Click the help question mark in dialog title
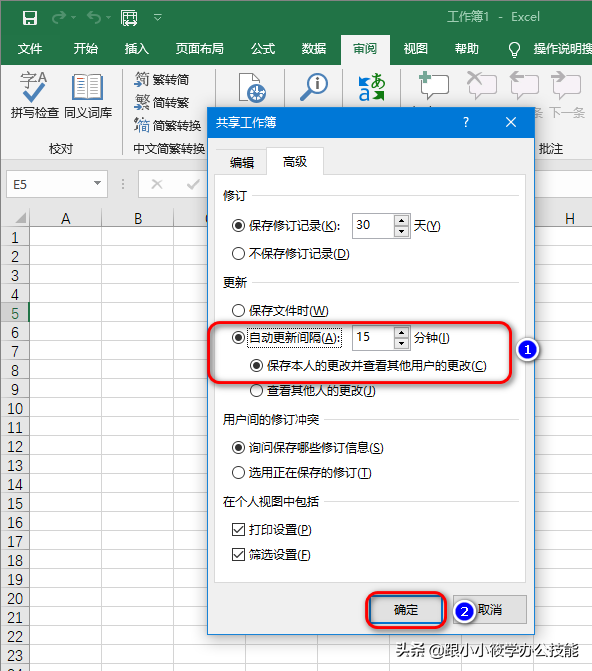592x671 pixels. 466,122
